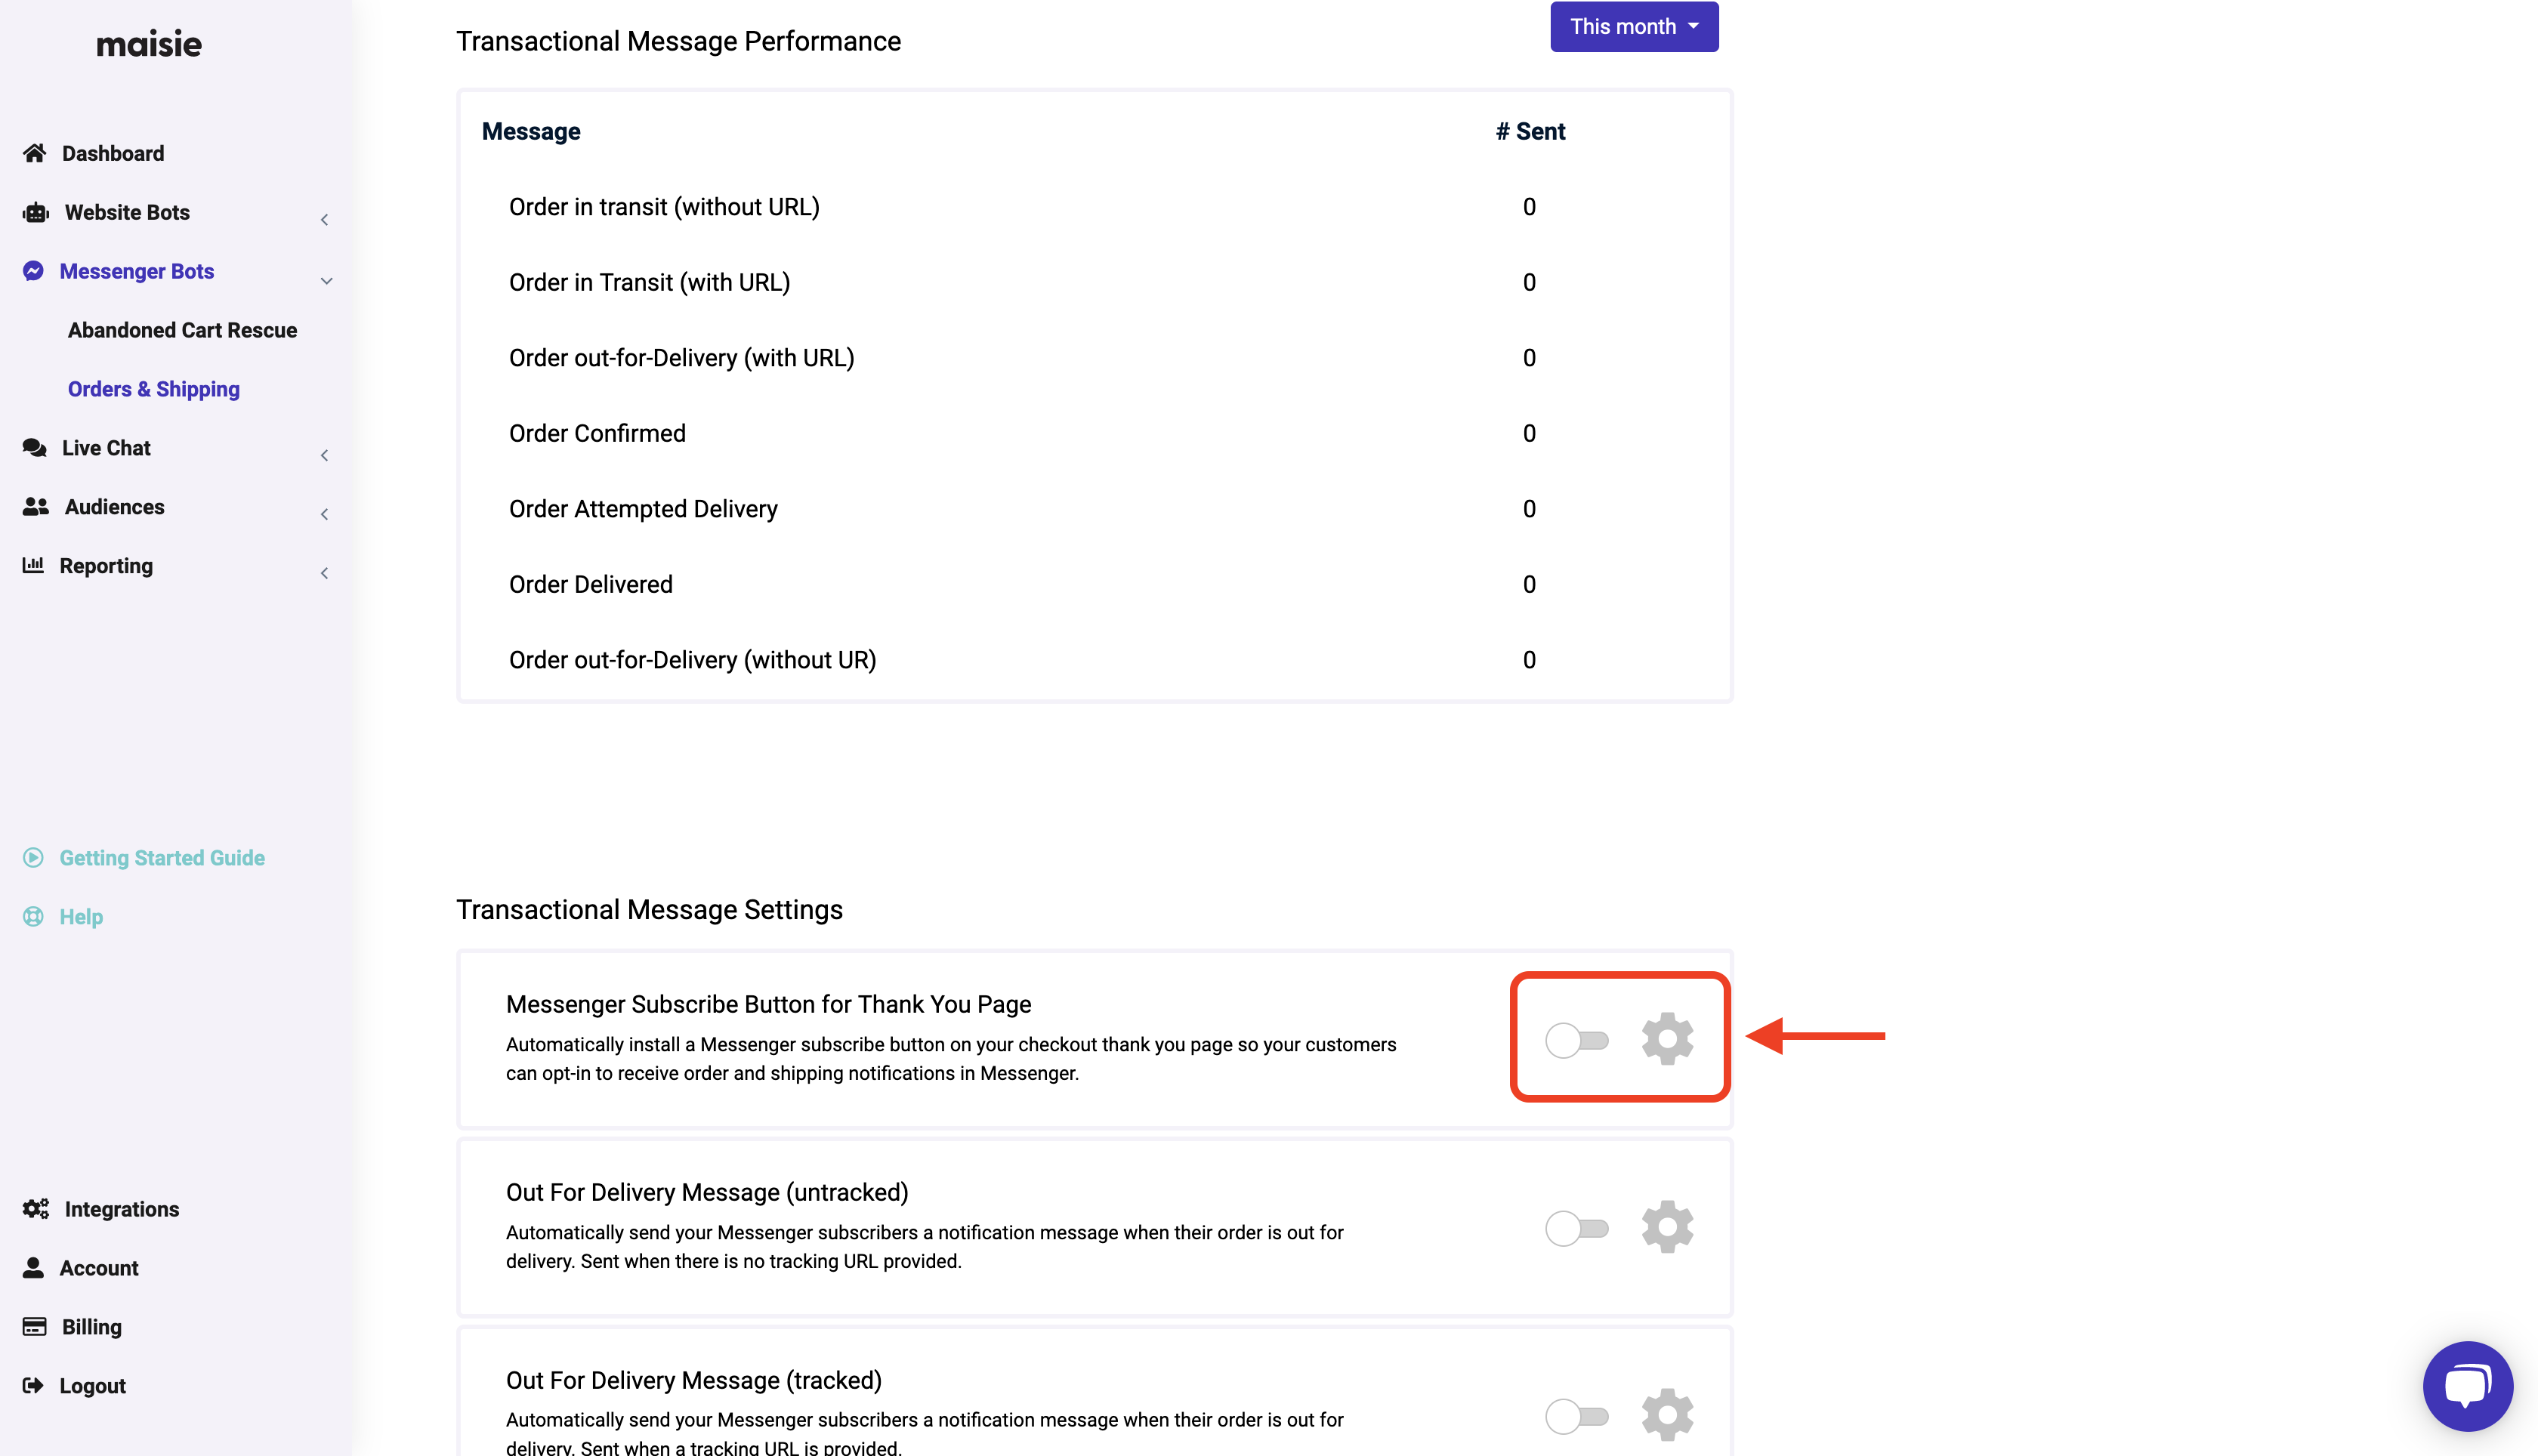The image size is (2538, 1456).
Task: Open settings gear for Out For Delivery untracked
Action: click(x=1666, y=1226)
